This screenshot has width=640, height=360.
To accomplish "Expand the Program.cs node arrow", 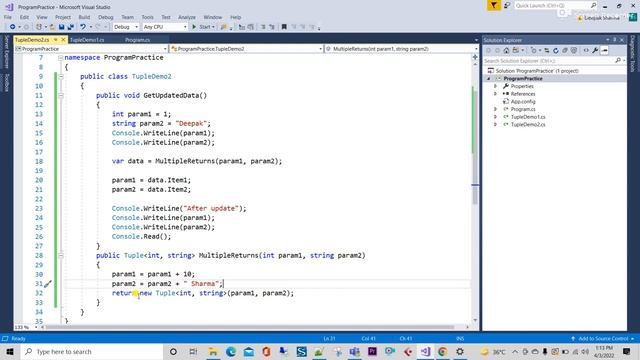I will coord(496,109).
